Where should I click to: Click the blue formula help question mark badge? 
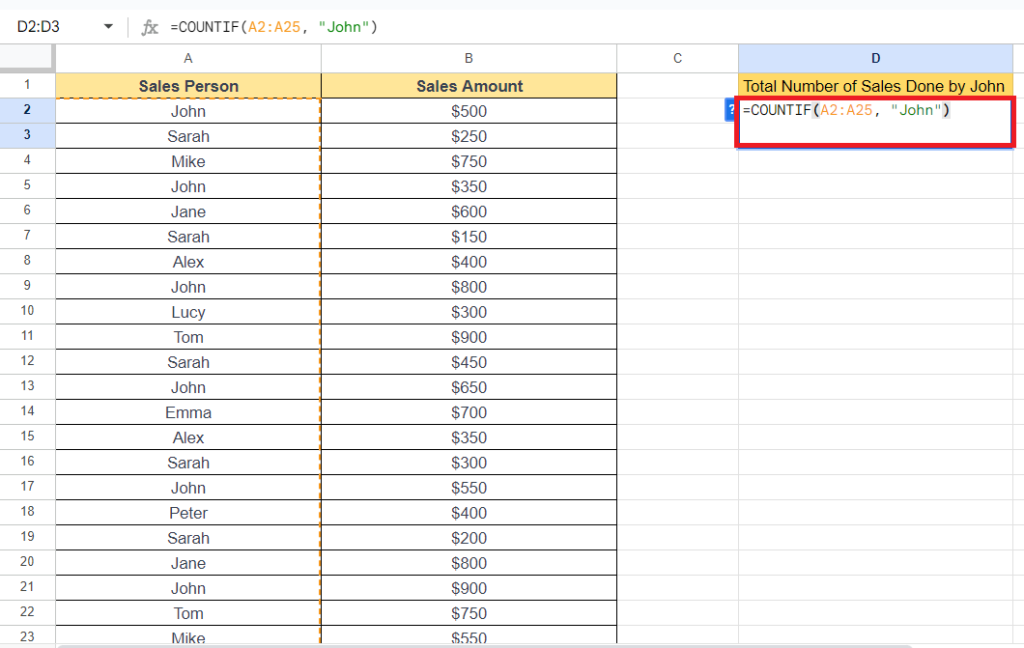731,111
